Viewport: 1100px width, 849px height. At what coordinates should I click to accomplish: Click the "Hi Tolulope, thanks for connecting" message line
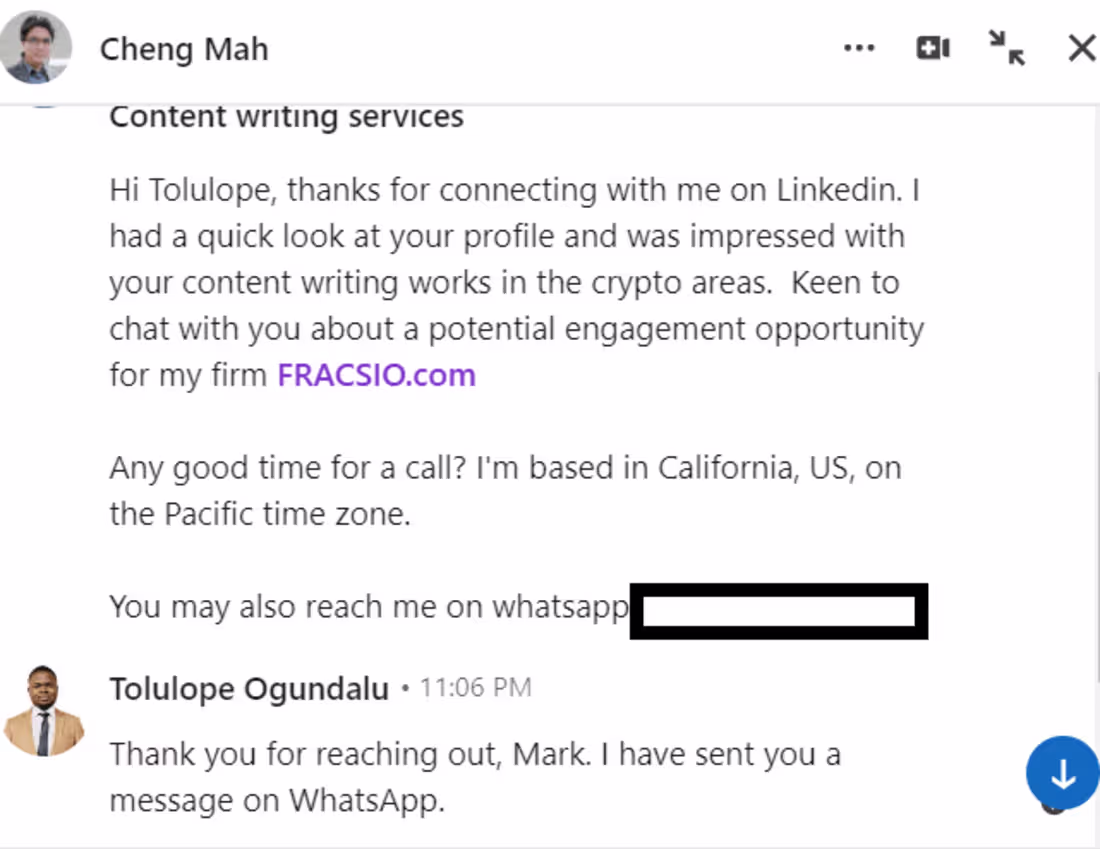point(514,190)
